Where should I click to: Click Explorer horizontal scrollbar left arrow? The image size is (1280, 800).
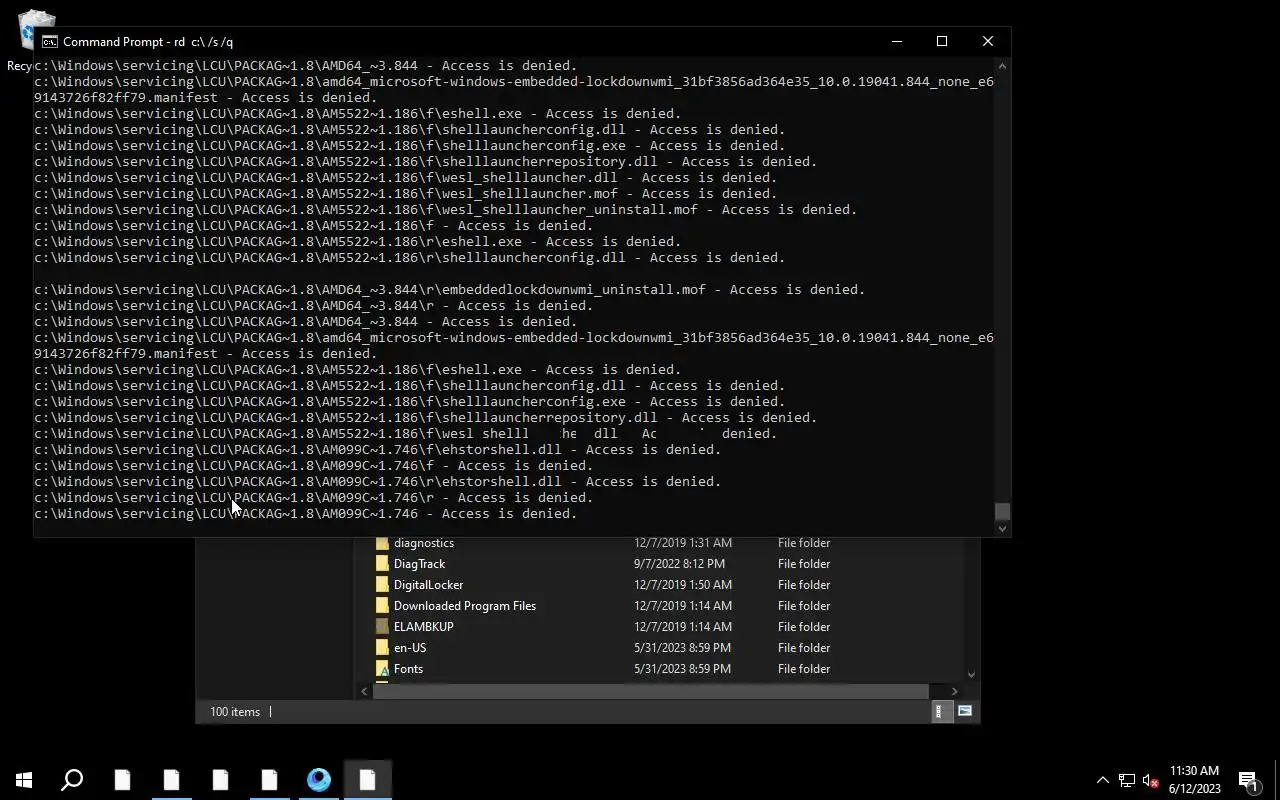coord(365,691)
